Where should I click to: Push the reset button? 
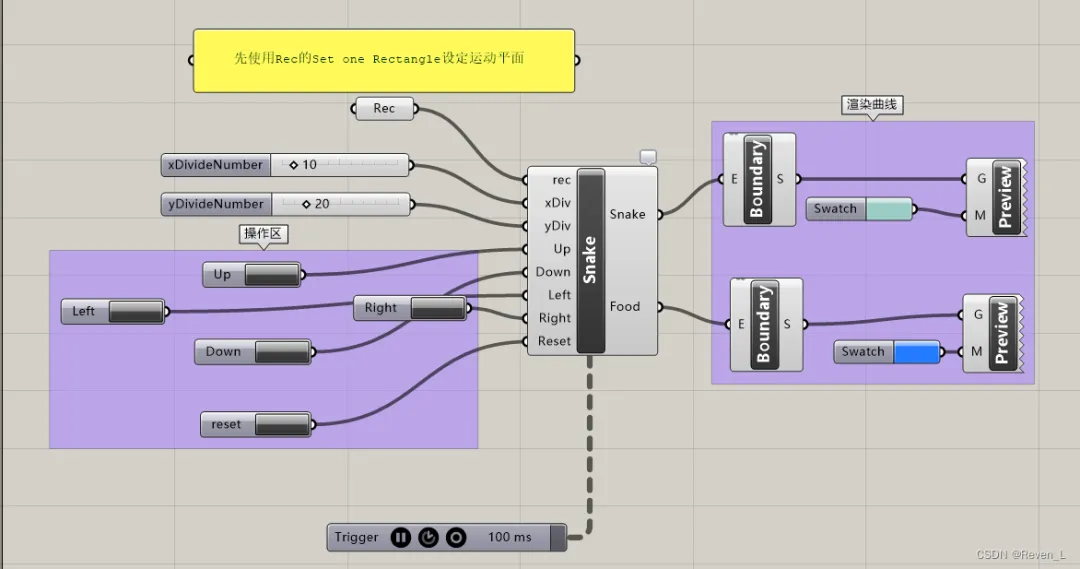282,424
